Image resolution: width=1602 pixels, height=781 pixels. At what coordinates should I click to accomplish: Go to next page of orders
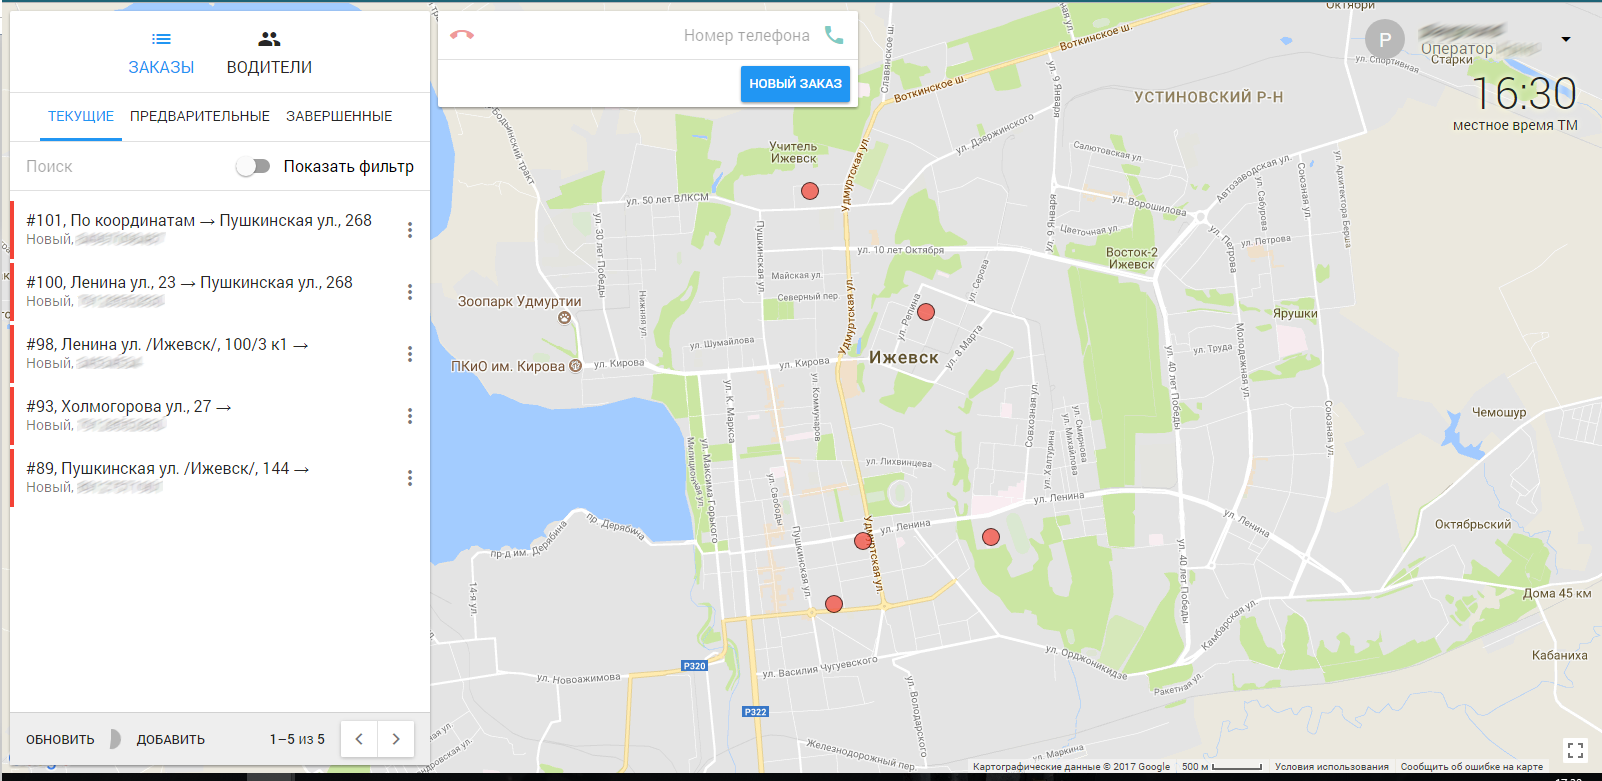396,739
